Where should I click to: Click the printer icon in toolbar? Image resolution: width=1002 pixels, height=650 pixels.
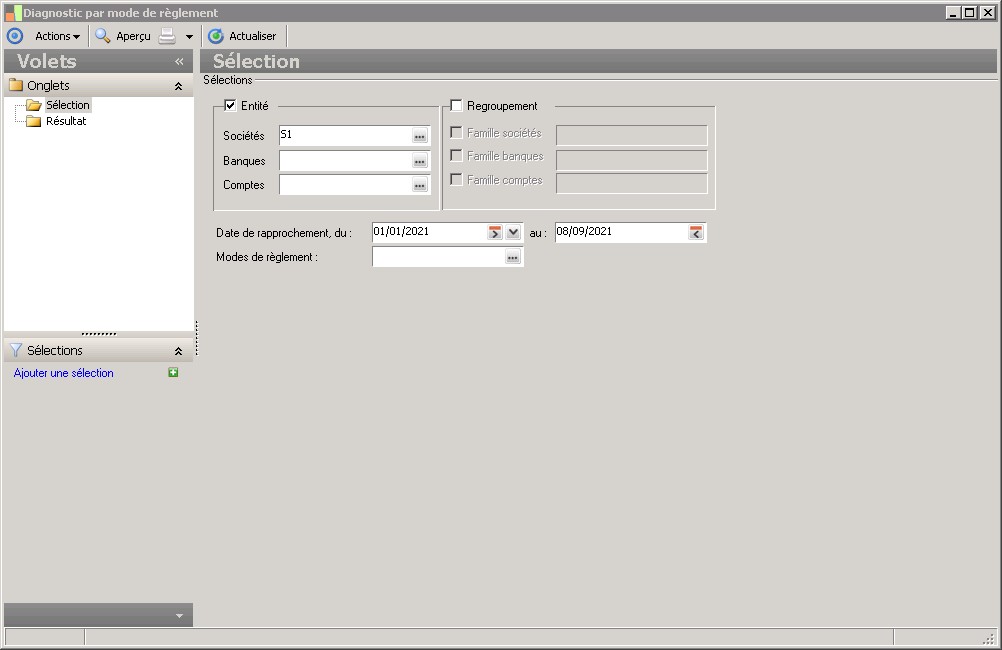coord(167,36)
